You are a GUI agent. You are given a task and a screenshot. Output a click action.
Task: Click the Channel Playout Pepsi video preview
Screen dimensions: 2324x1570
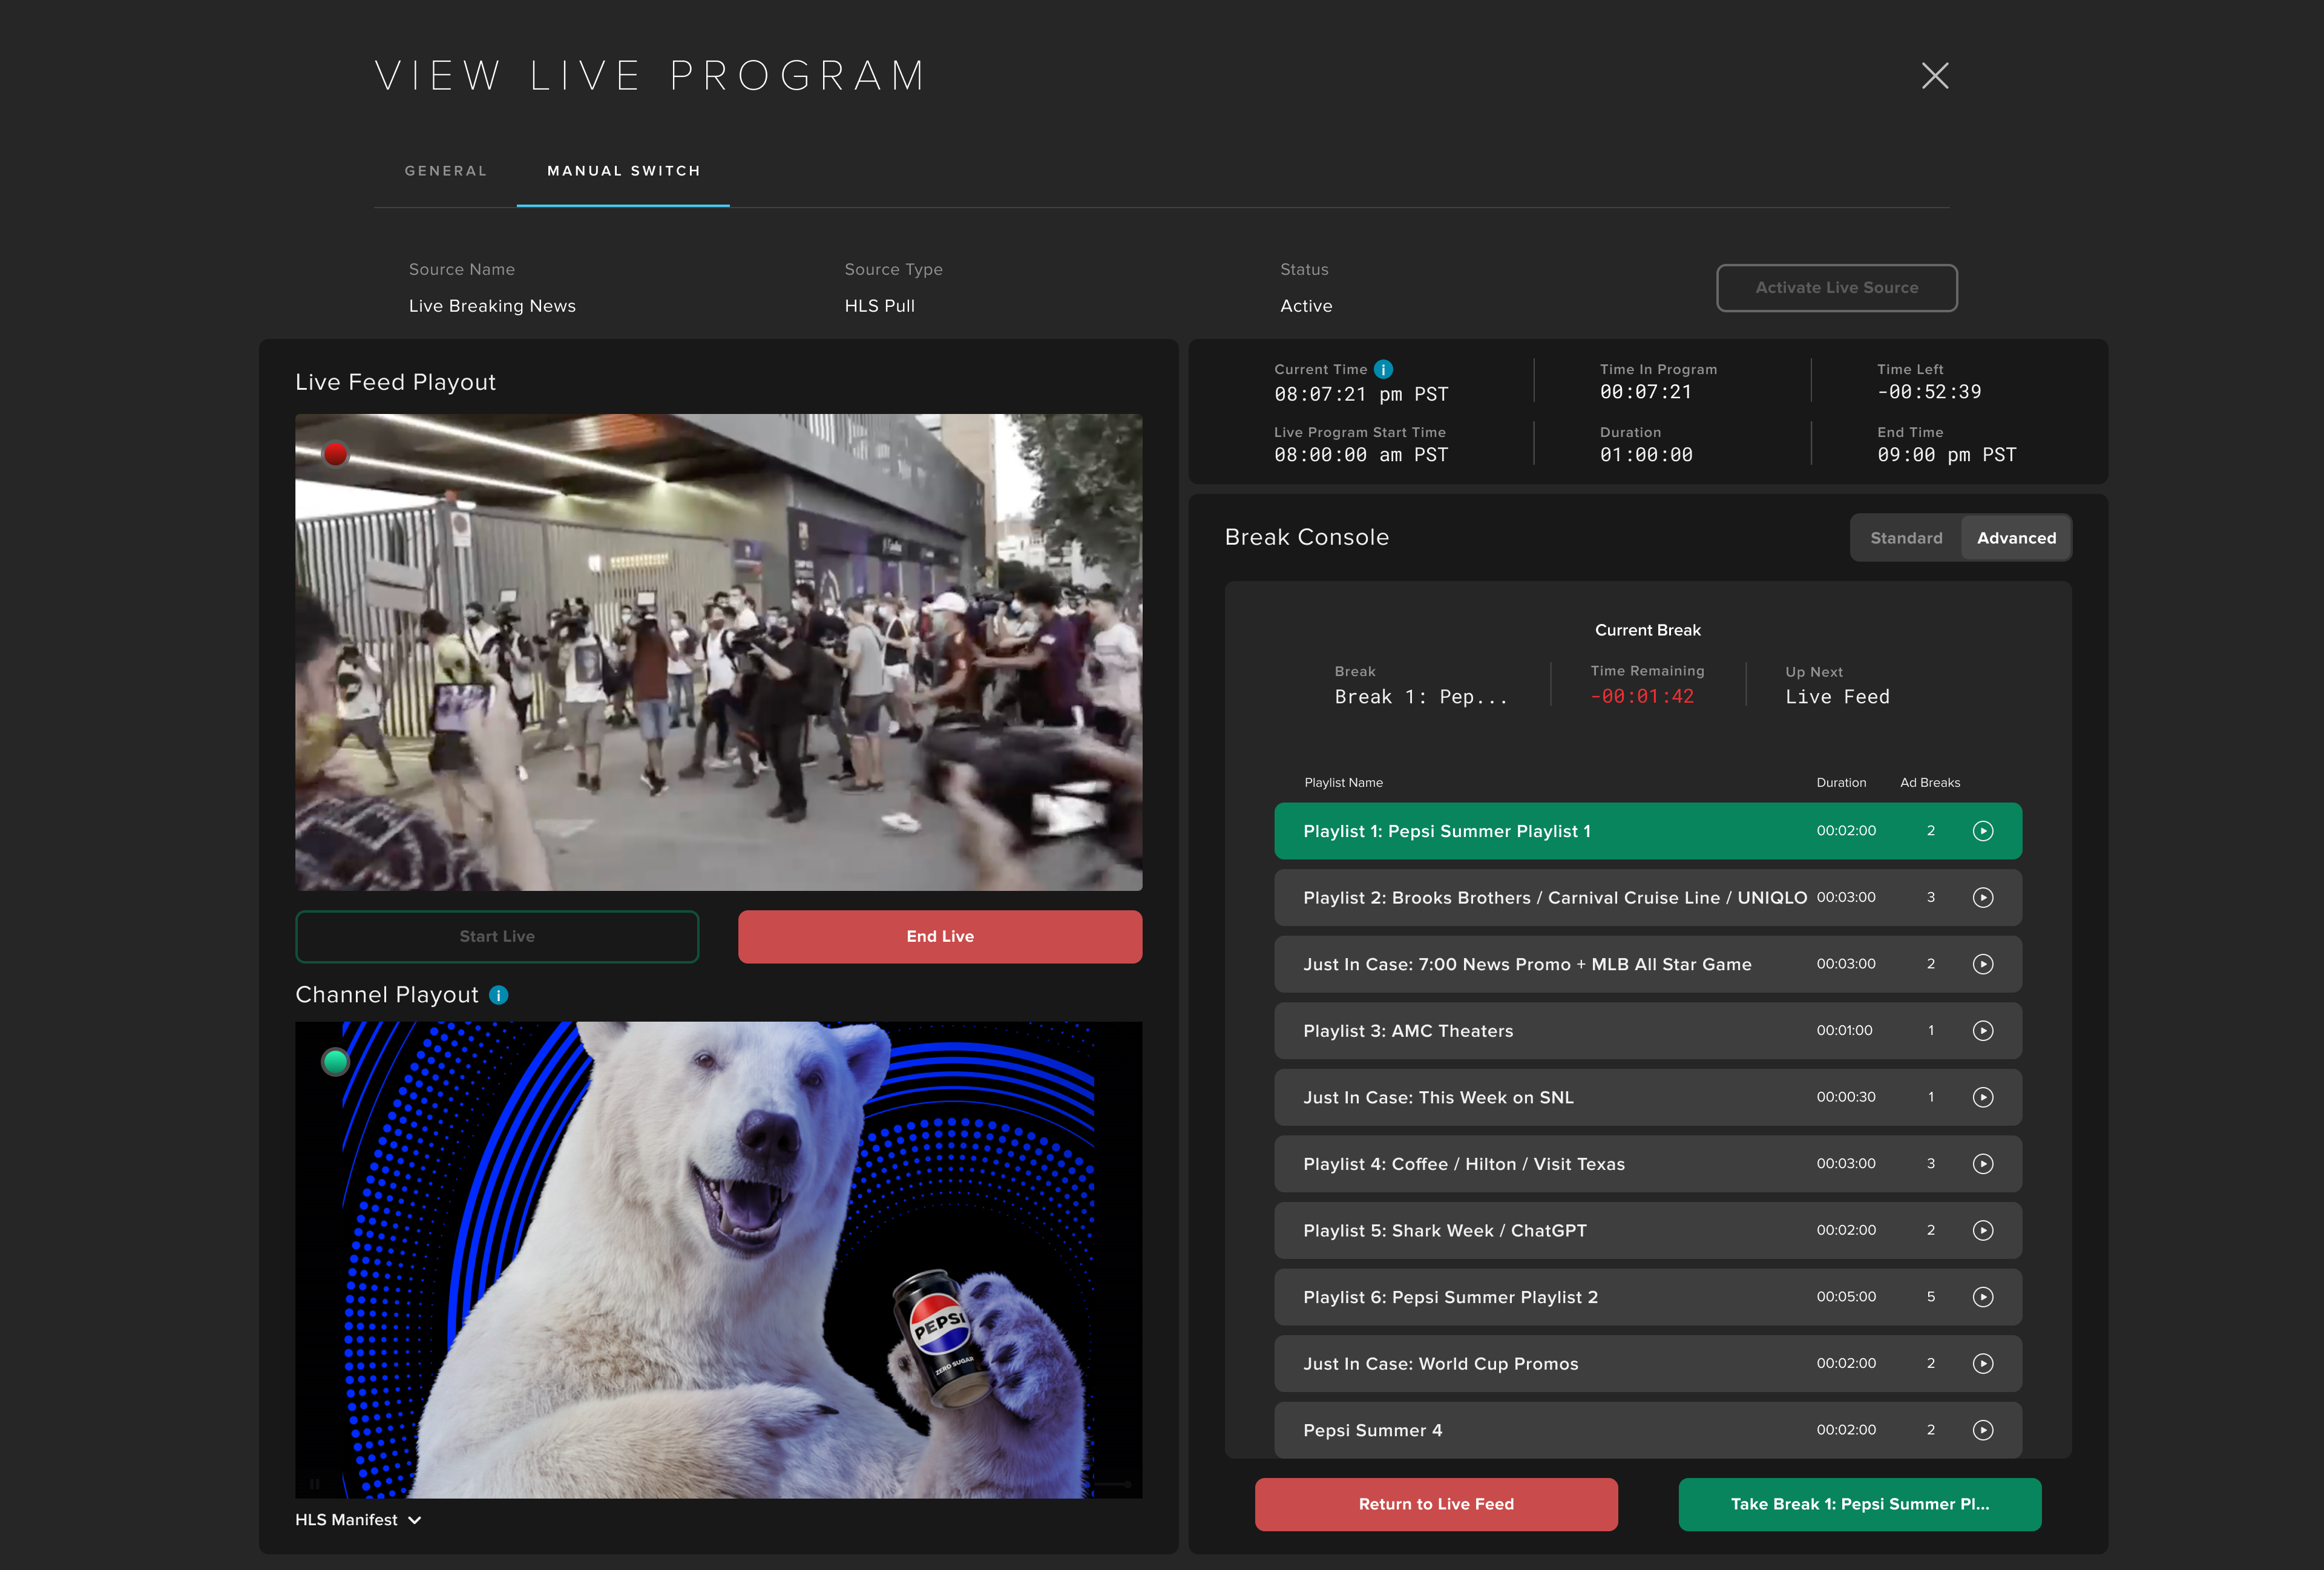coord(718,1260)
